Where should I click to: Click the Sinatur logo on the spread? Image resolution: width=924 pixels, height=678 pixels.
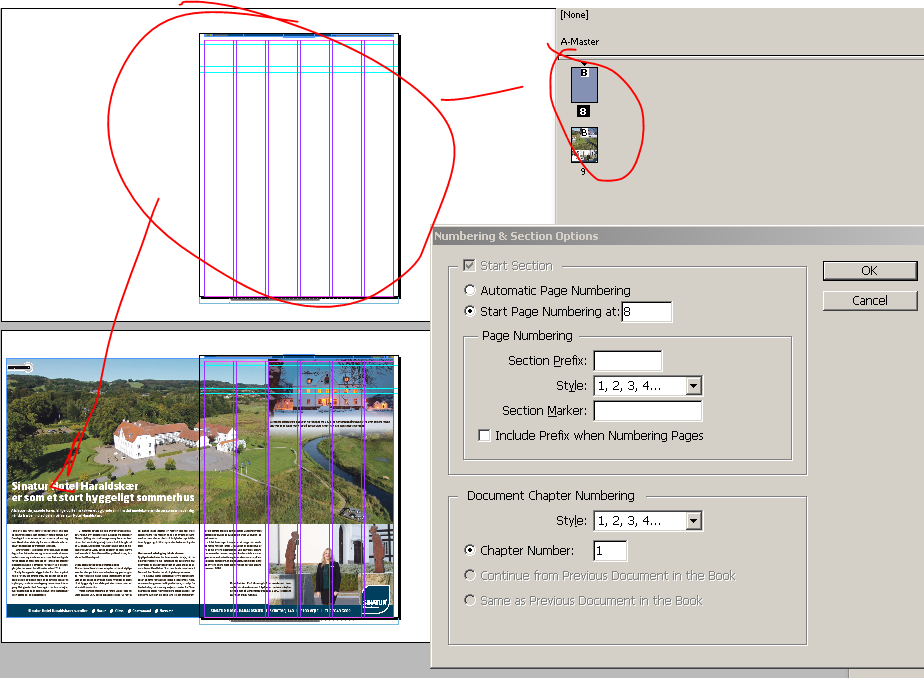(375, 600)
